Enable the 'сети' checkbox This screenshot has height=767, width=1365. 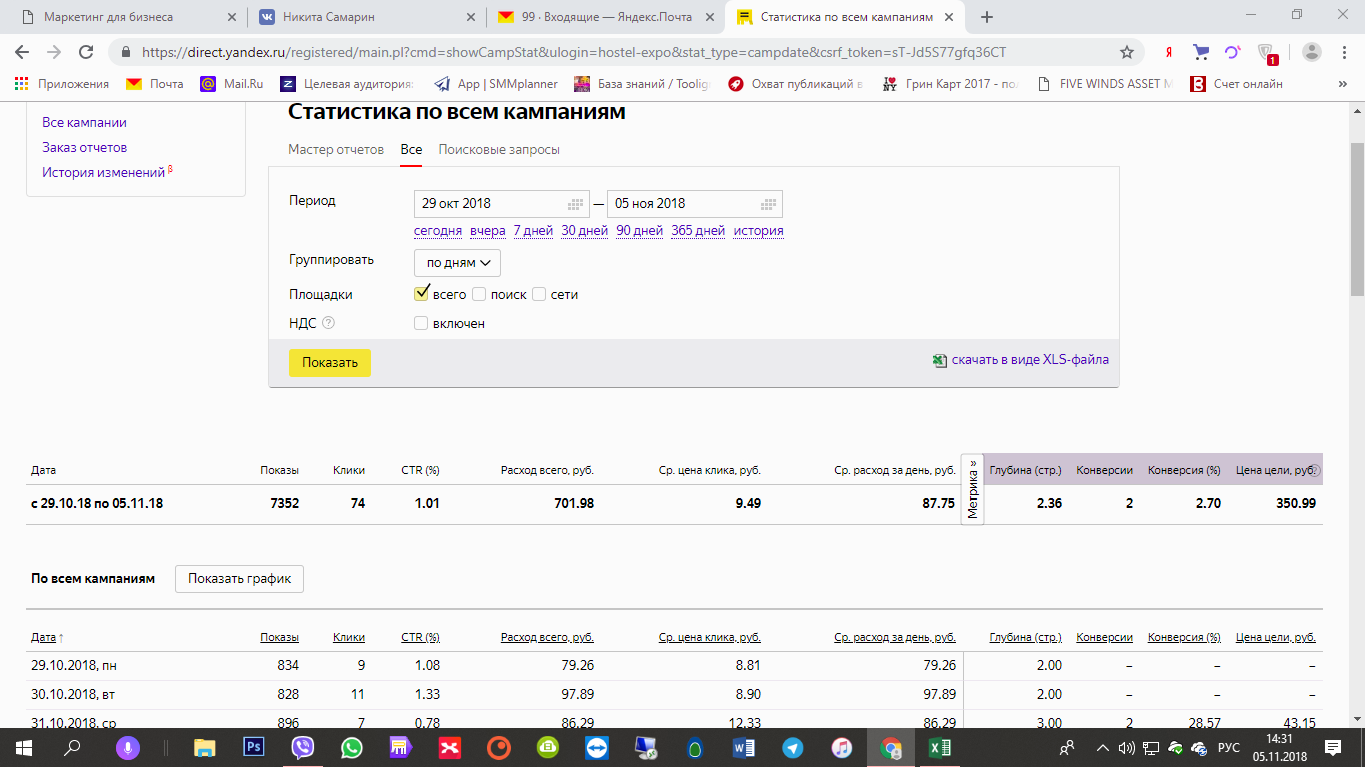pos(539,295)
